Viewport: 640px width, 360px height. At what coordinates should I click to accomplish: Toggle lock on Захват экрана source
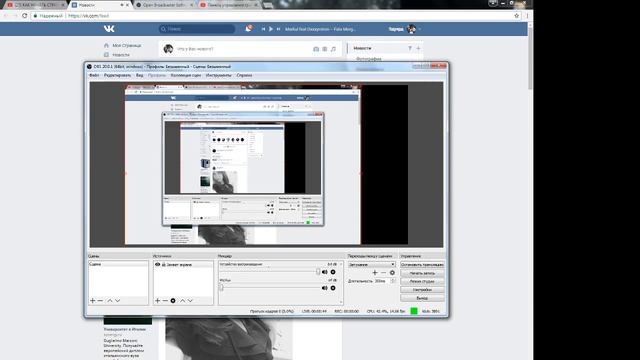pyautogui.click(x=164, y=264)
